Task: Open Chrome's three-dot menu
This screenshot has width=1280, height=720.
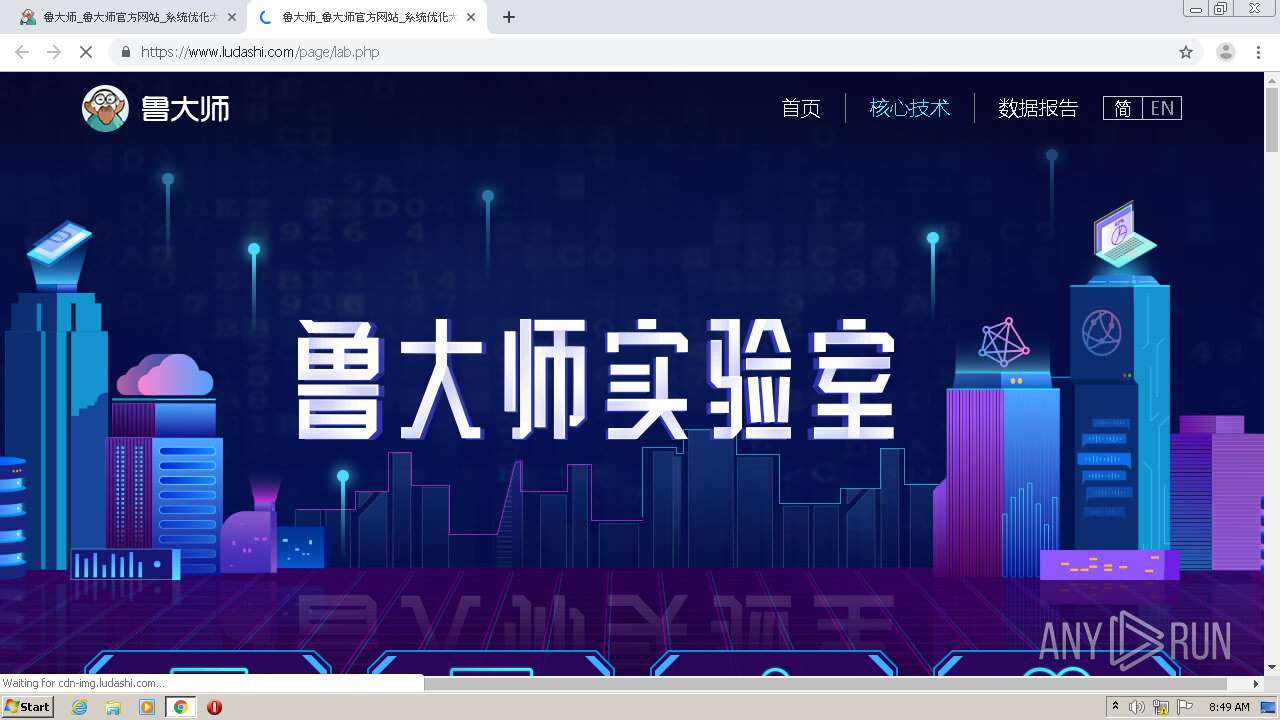Action: pyautogui.click(x=1258, y=52)
